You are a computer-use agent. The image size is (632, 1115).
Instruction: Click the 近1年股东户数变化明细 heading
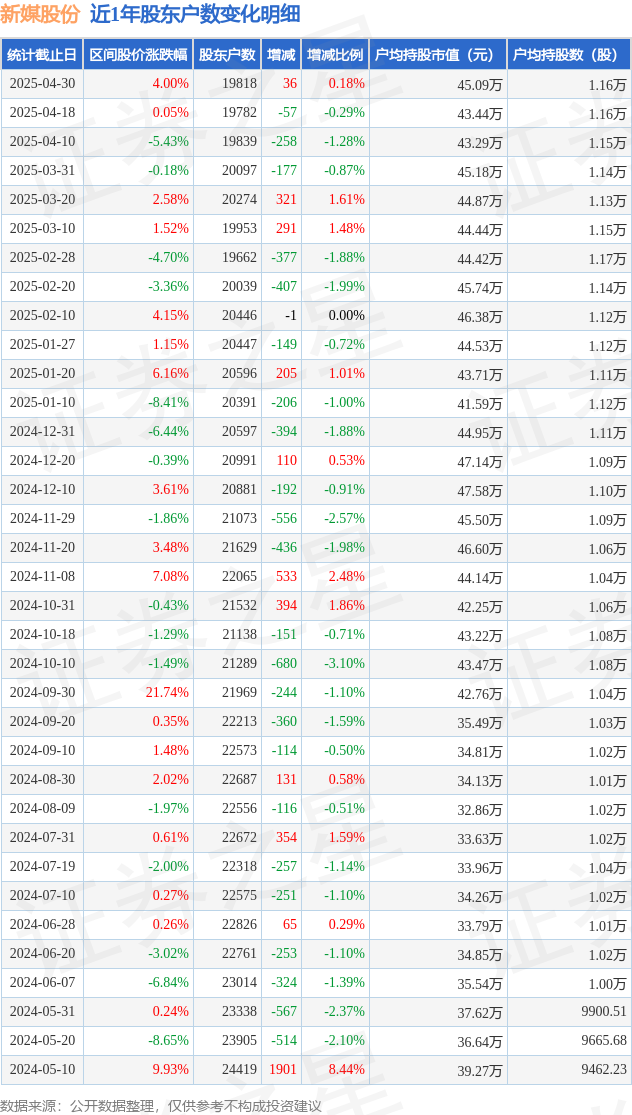(x=195, y=14)
